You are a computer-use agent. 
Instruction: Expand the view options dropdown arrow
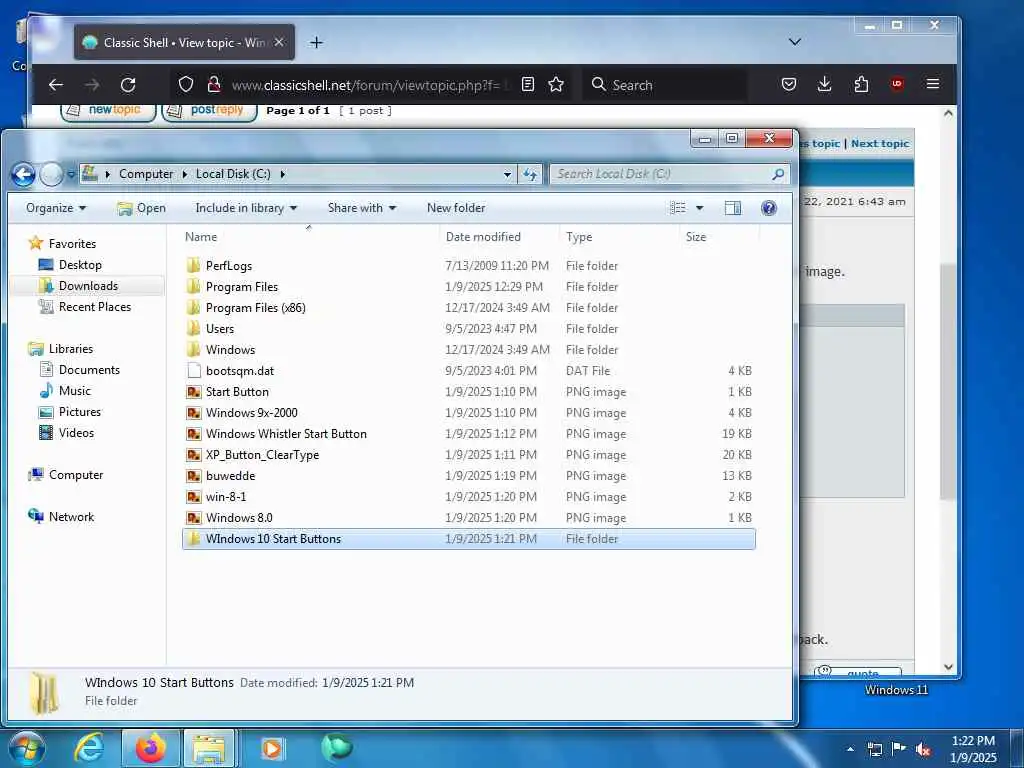(x=699, y=208)
